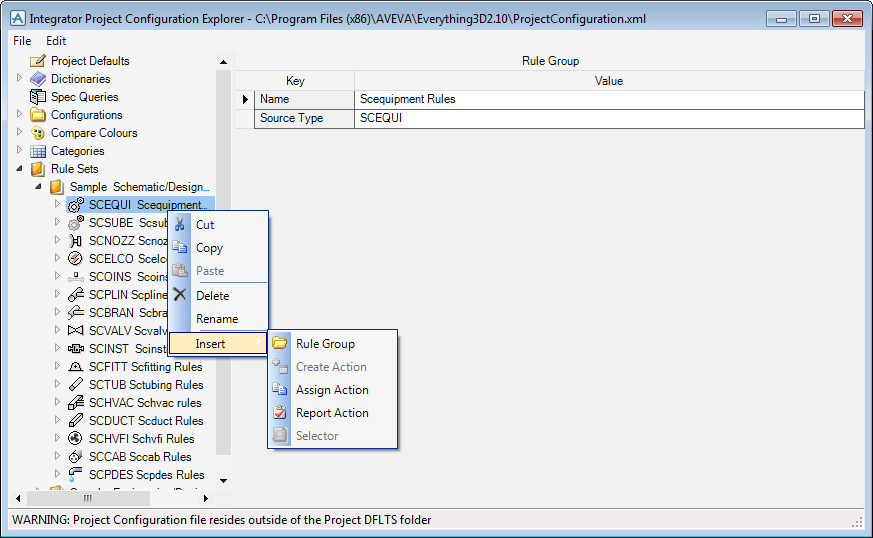This screenshot has height=538, width=873.
Task: Select the SCHVFI Schvfi Rules row
Action: [141, 439]
